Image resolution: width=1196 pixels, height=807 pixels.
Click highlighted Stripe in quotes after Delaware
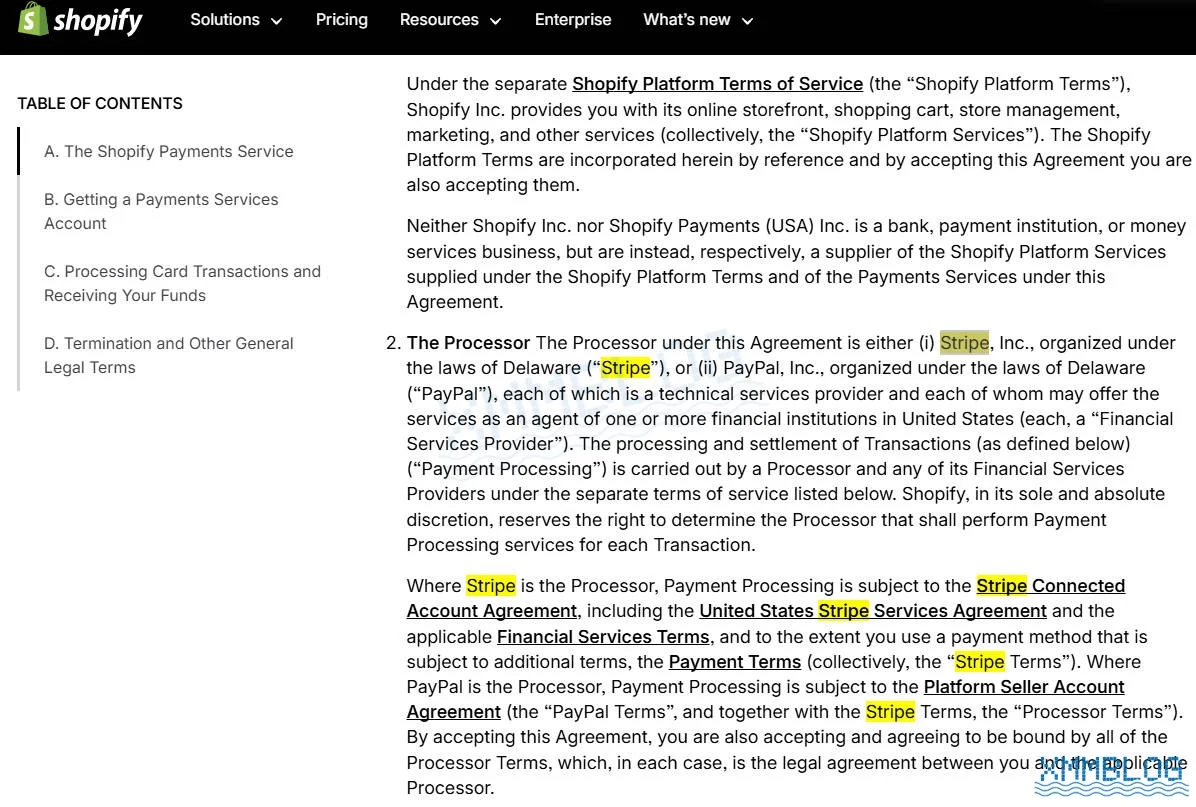coord(625,368)
